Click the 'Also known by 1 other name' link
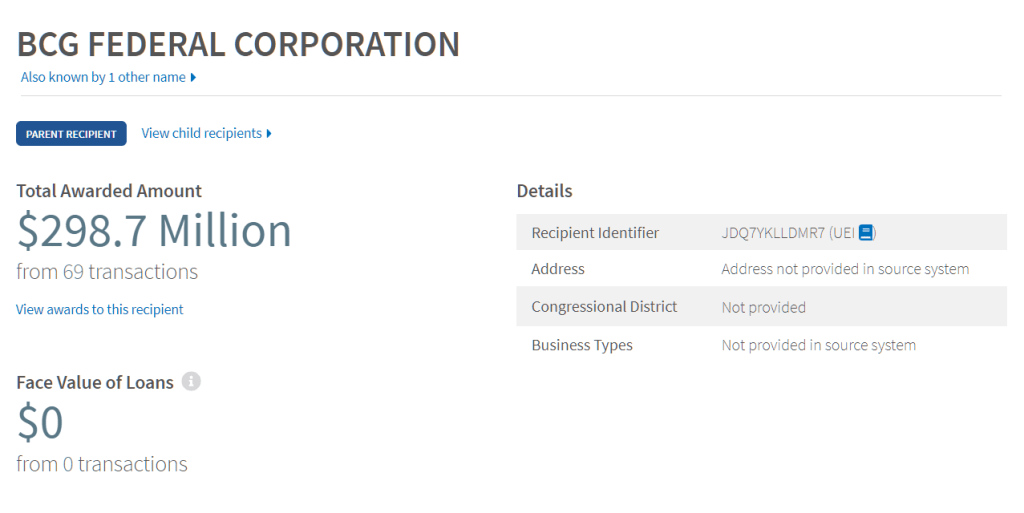 pyautogui.click(x=103, y=77)
